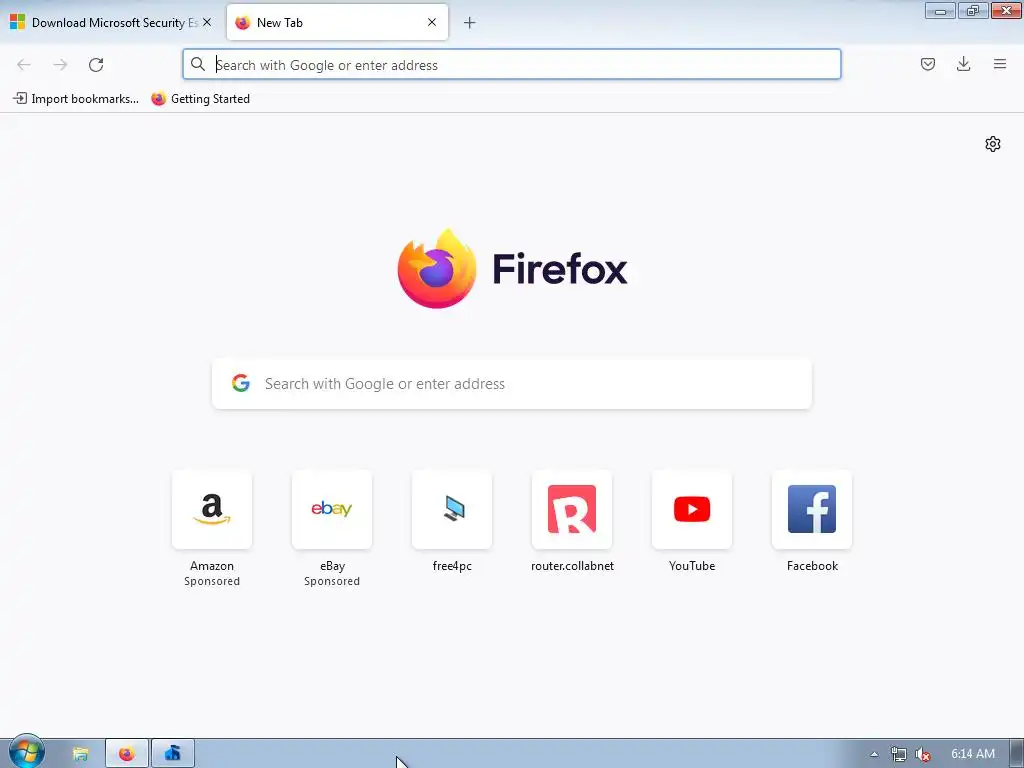This screenshot has height=768, width=1024.
Task: Switch to Download Microsoft Security Essentials tab
Action: (112, 22)
